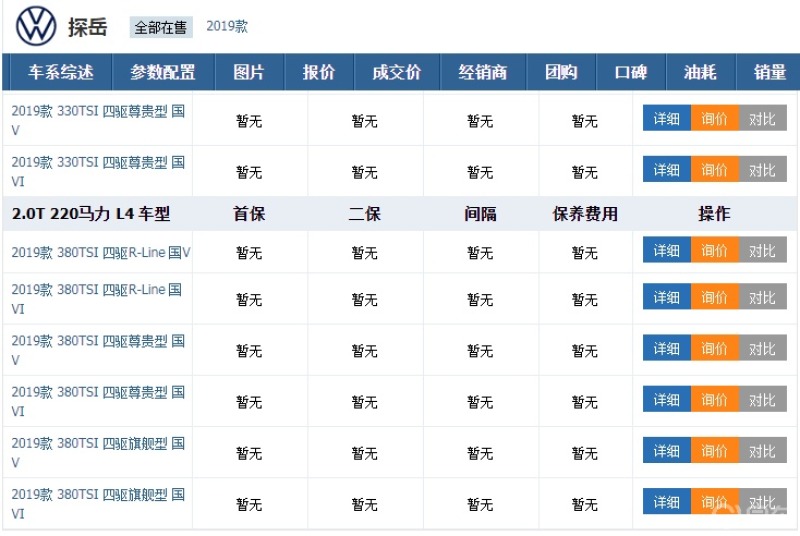The height and width of the screenshot is (536, 800).
Task: Open the 经销商 navigation tab
Action: (x=483, y=72)
